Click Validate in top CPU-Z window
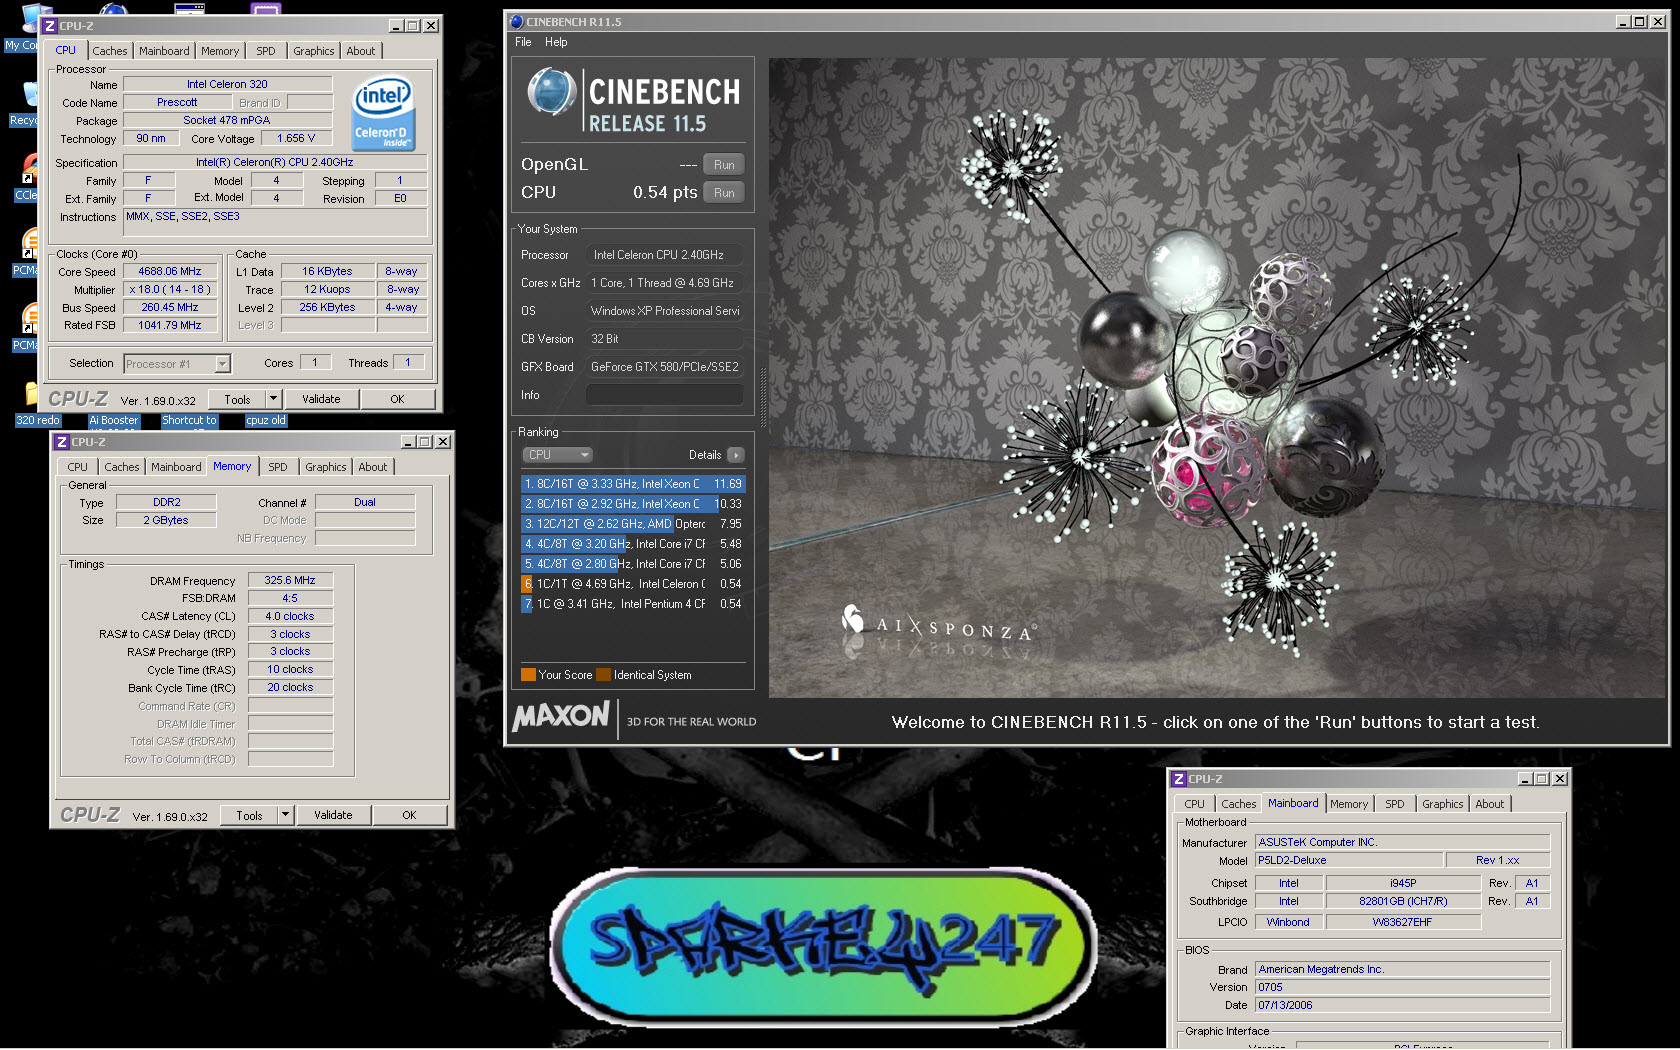 (x=321, y=399)
